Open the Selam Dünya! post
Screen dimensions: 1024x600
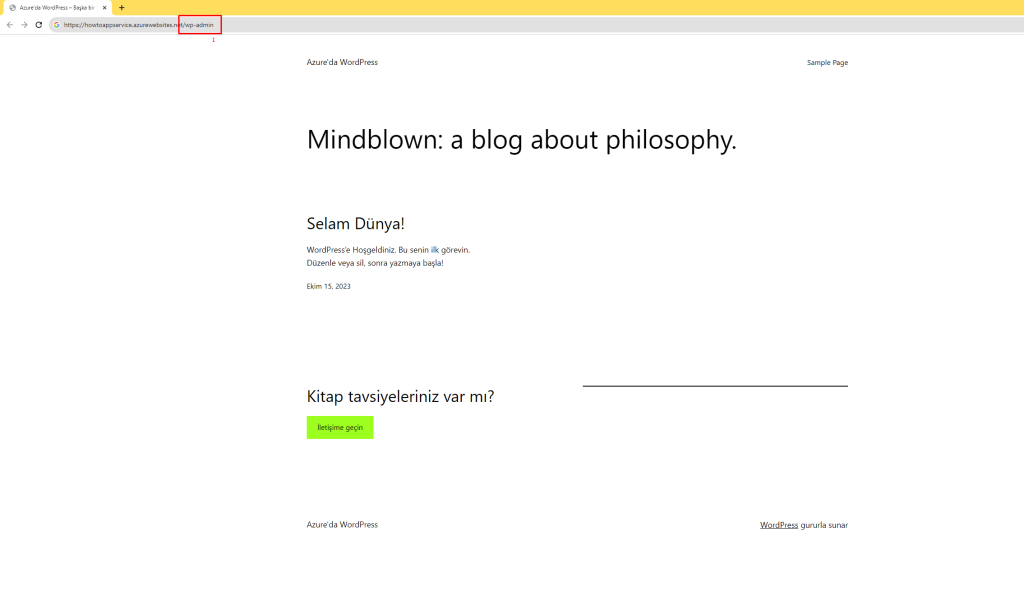click(x=355, y=224)
